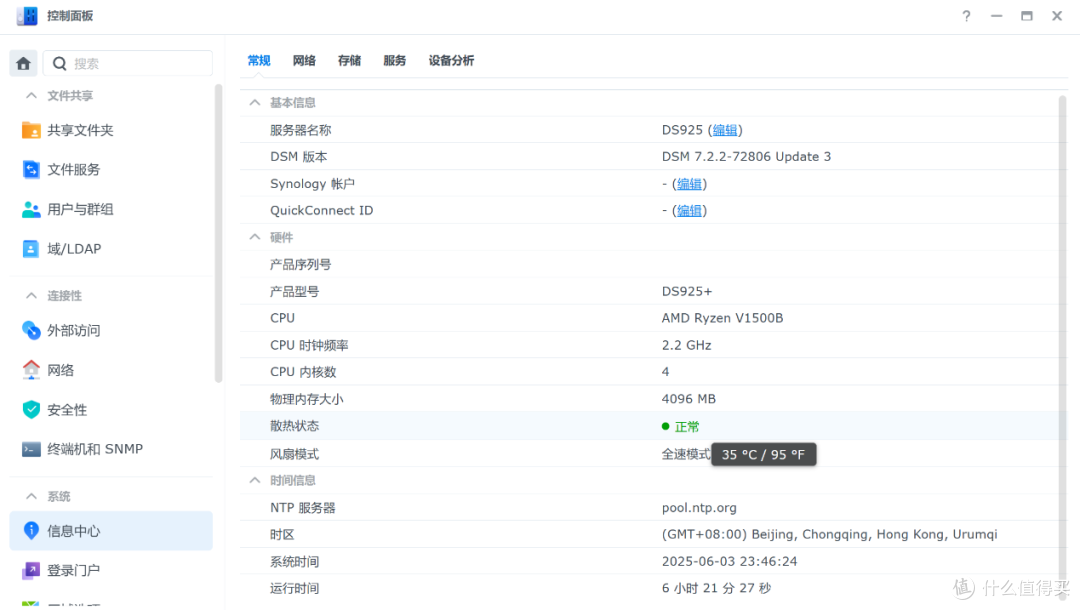The width and height of the screenshot is (1080, 610).
Task: Click the 全速模式 fan mode value
Action: (x=685, y=454)
